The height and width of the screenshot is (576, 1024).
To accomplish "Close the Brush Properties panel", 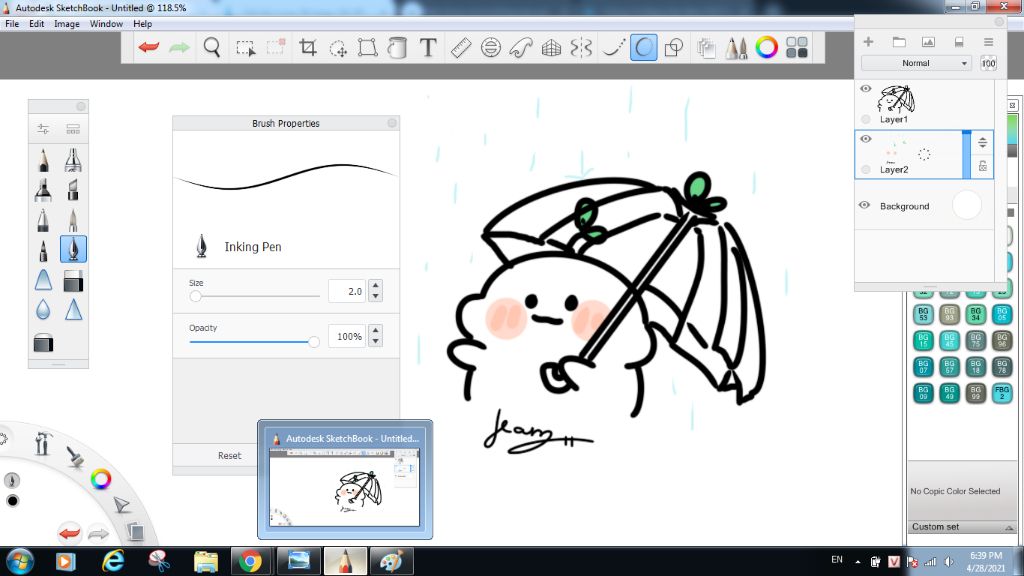I will pyautogui.click(x=392, y=123).
